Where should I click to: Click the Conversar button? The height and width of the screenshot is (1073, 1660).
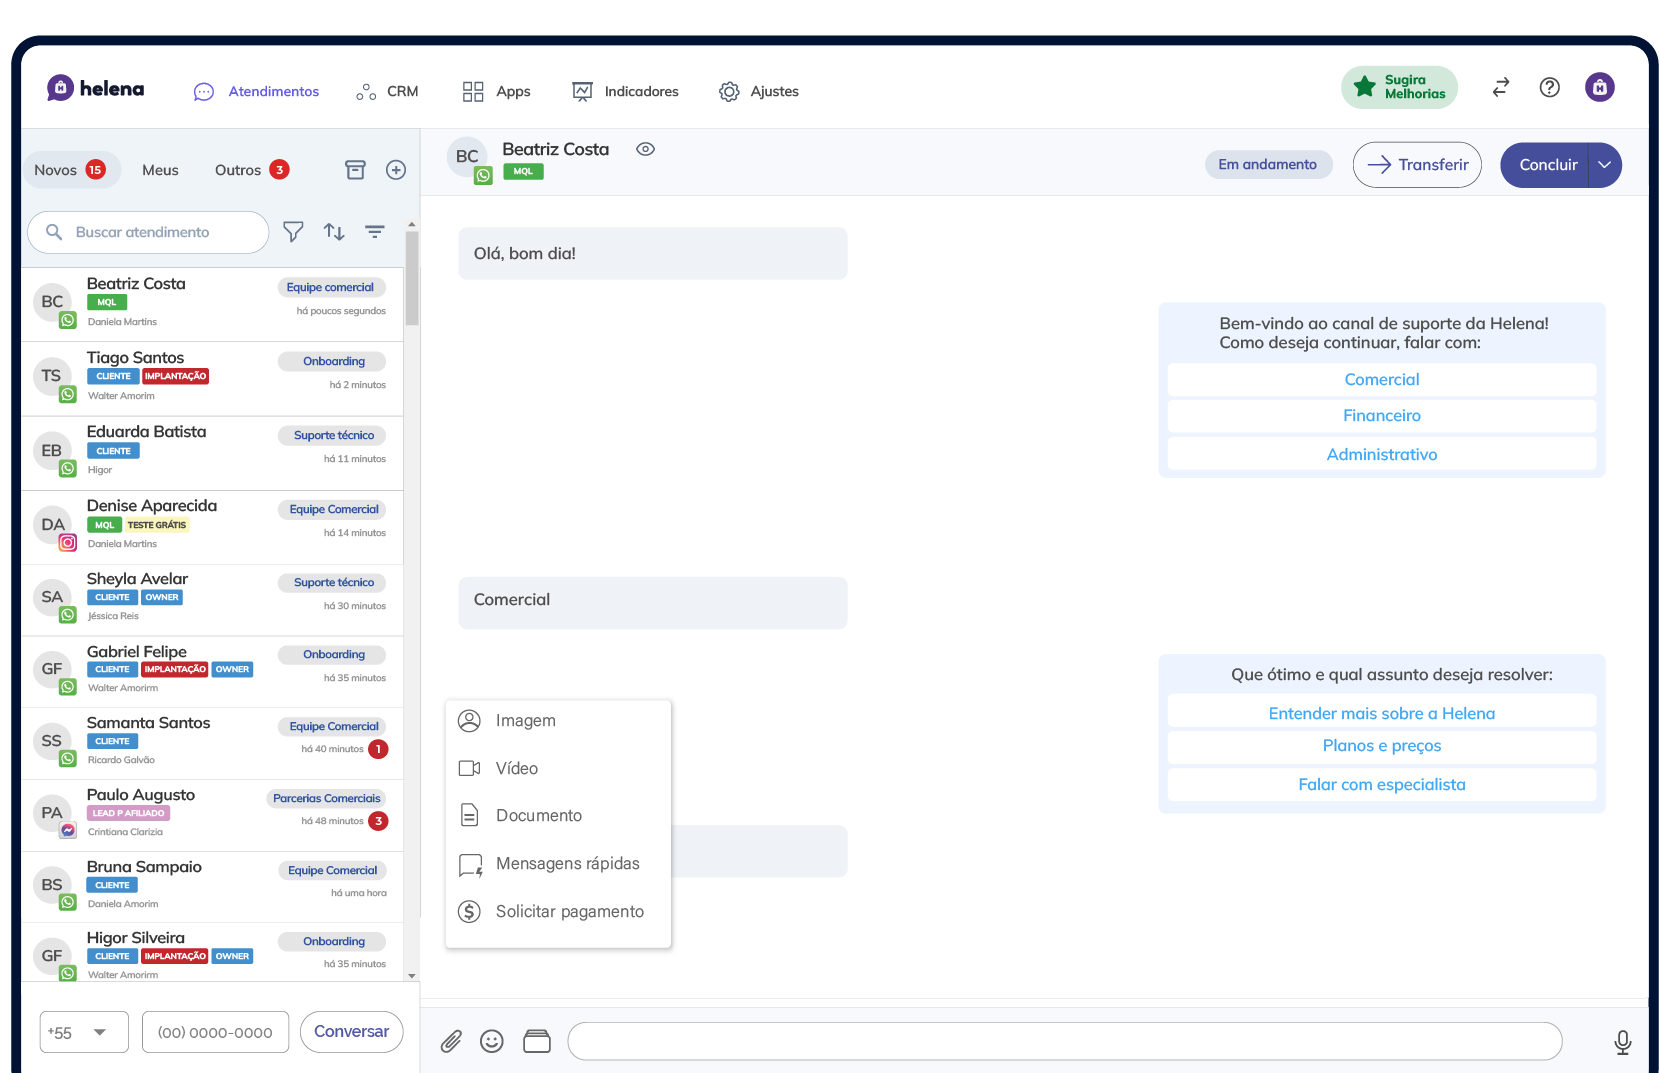pos(351,1032)
